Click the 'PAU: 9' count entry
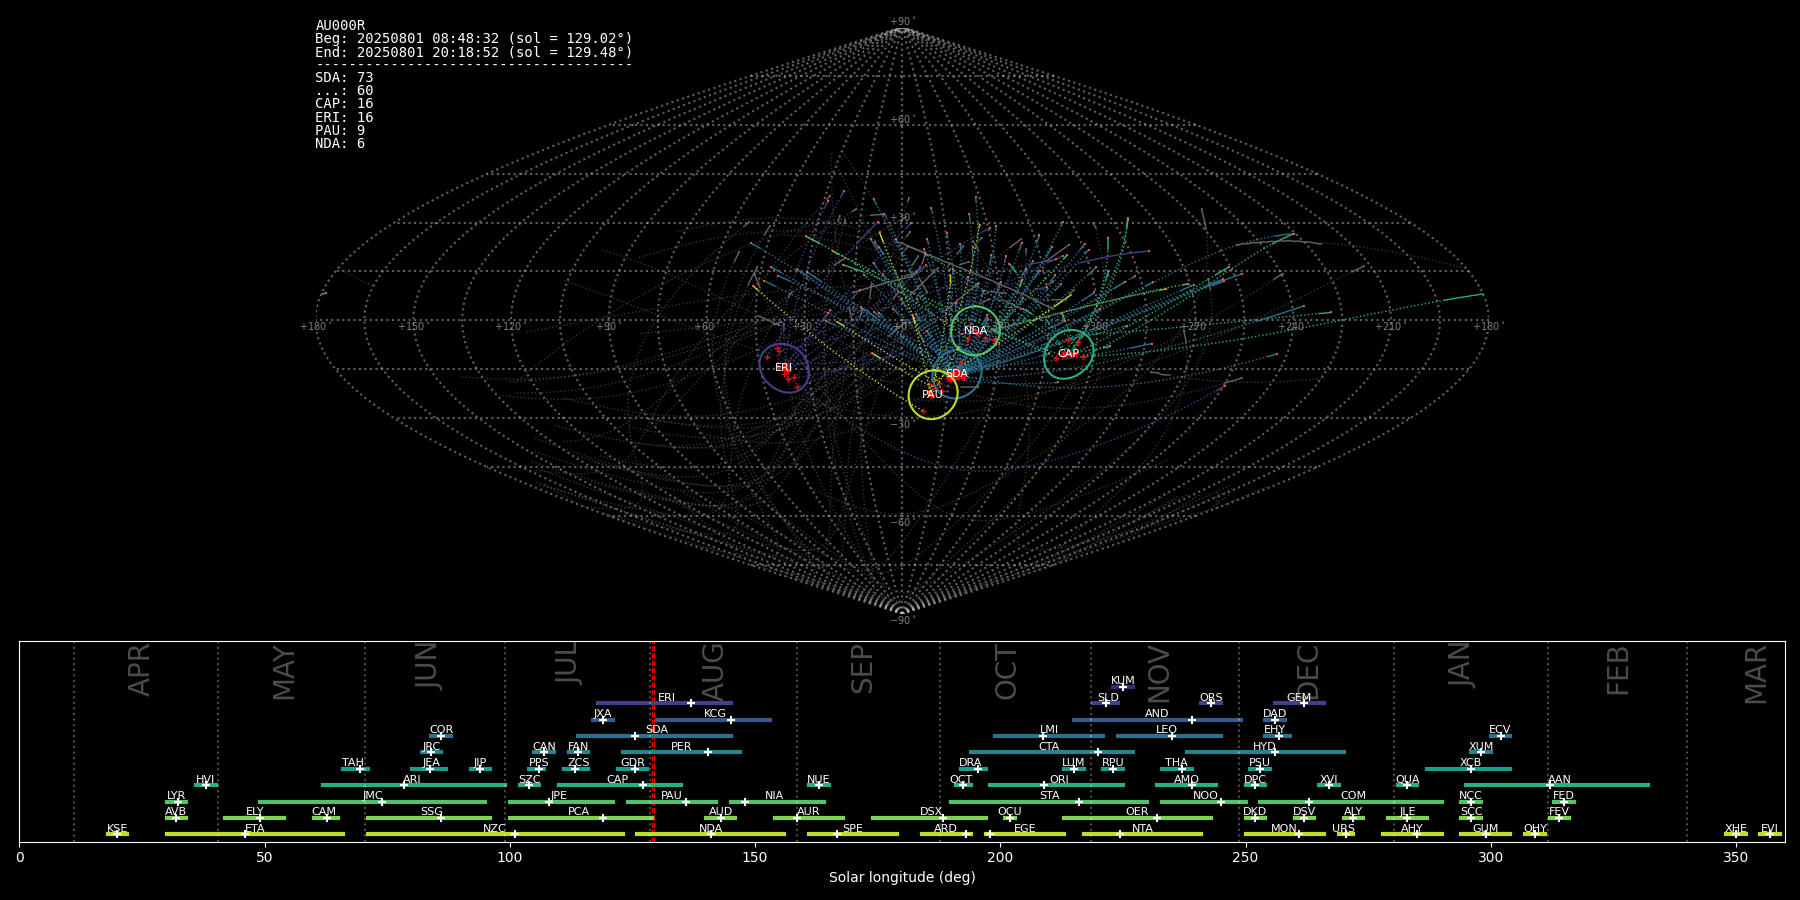Viewport: 1800px width, 900px height. [340, 130]
